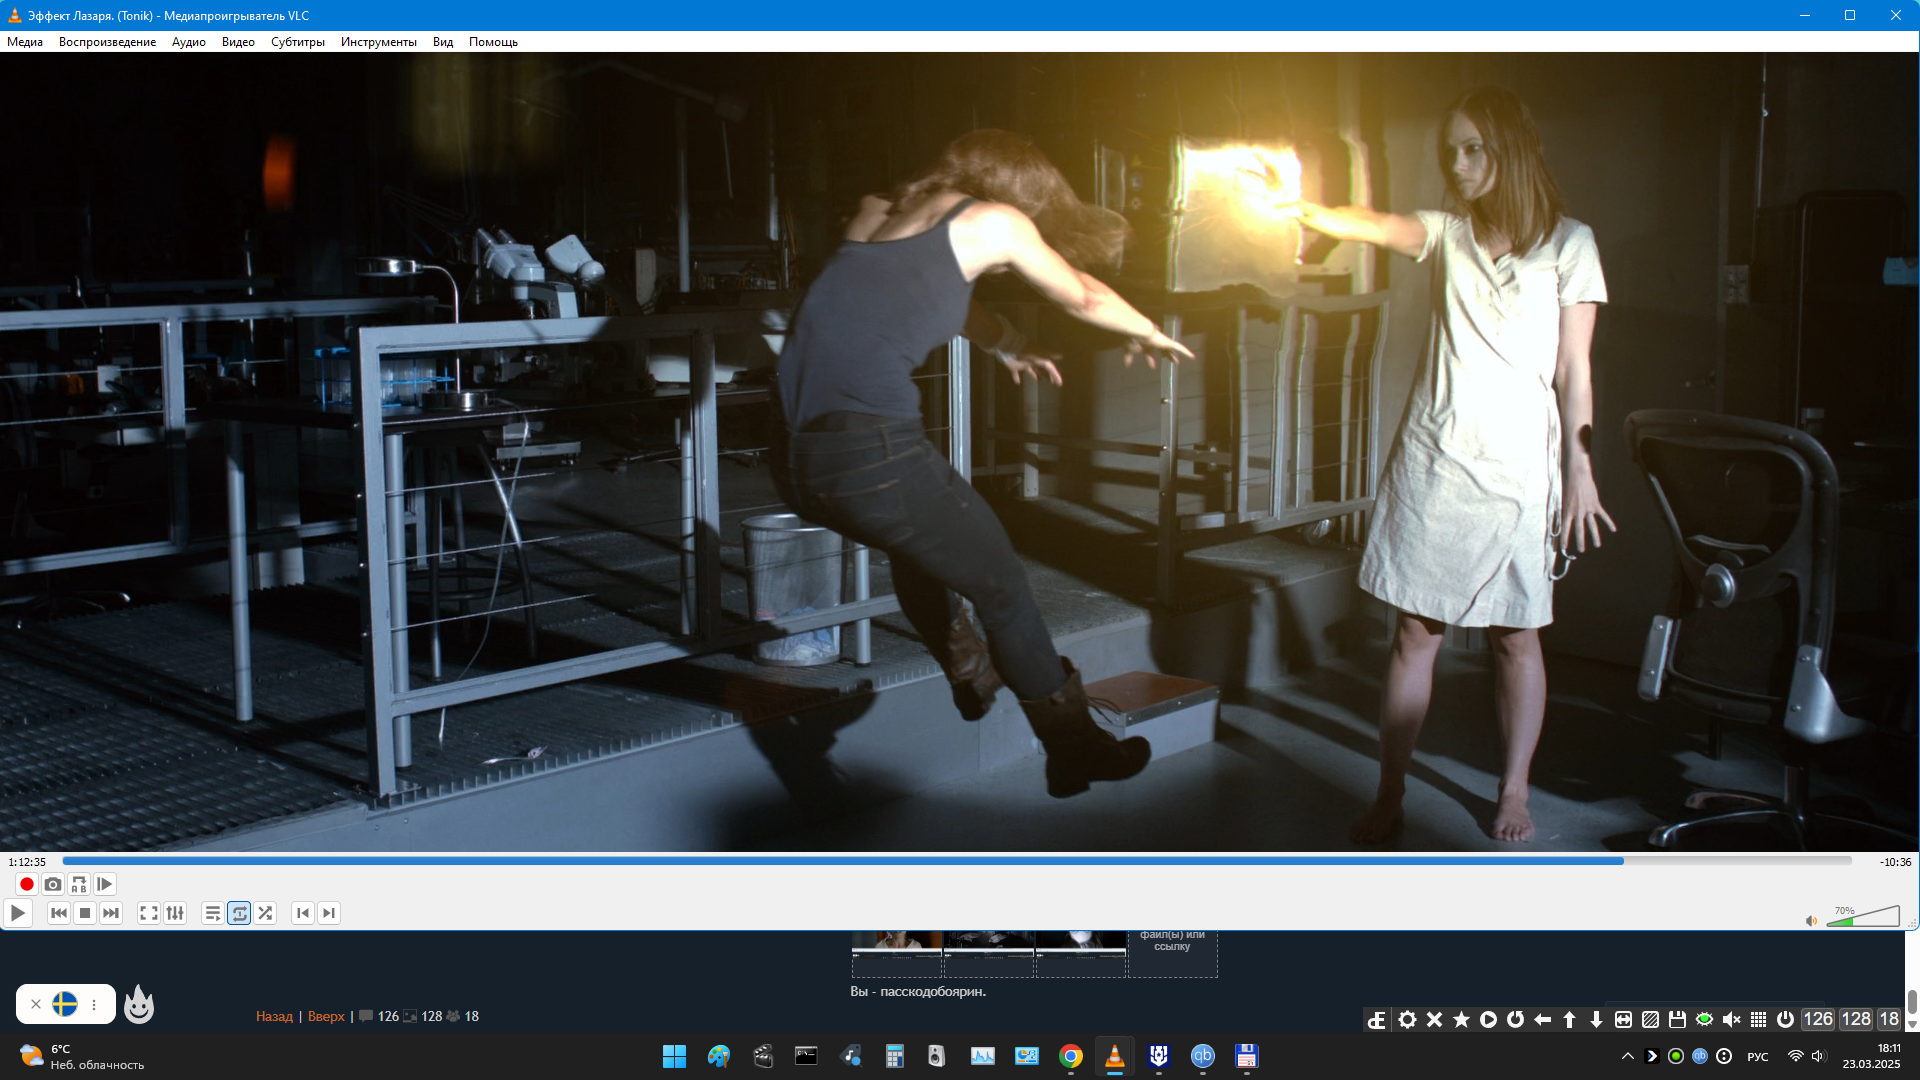The height and width of the screenshot is (1080, 1920).
Task: Switch the РУС keyboard language indicator
Action: click(1757, 1057)
